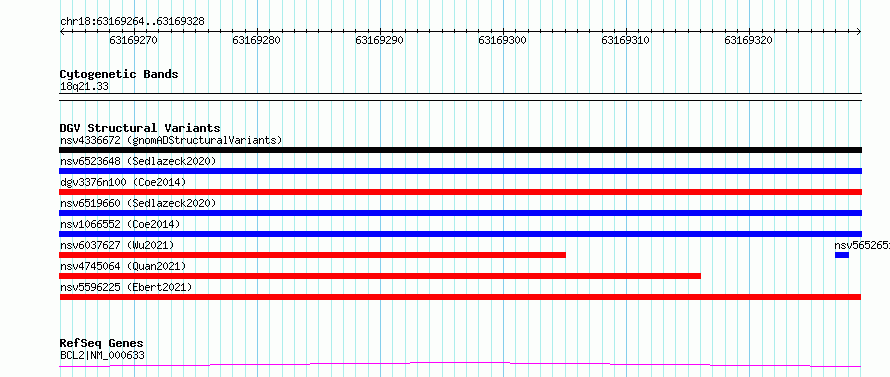Image resolution: width=890 pixels, height=377 pixels.
Task: Select the blue nsv6523648 Sedlazeck2020 bar
Action: pos(460,171)
